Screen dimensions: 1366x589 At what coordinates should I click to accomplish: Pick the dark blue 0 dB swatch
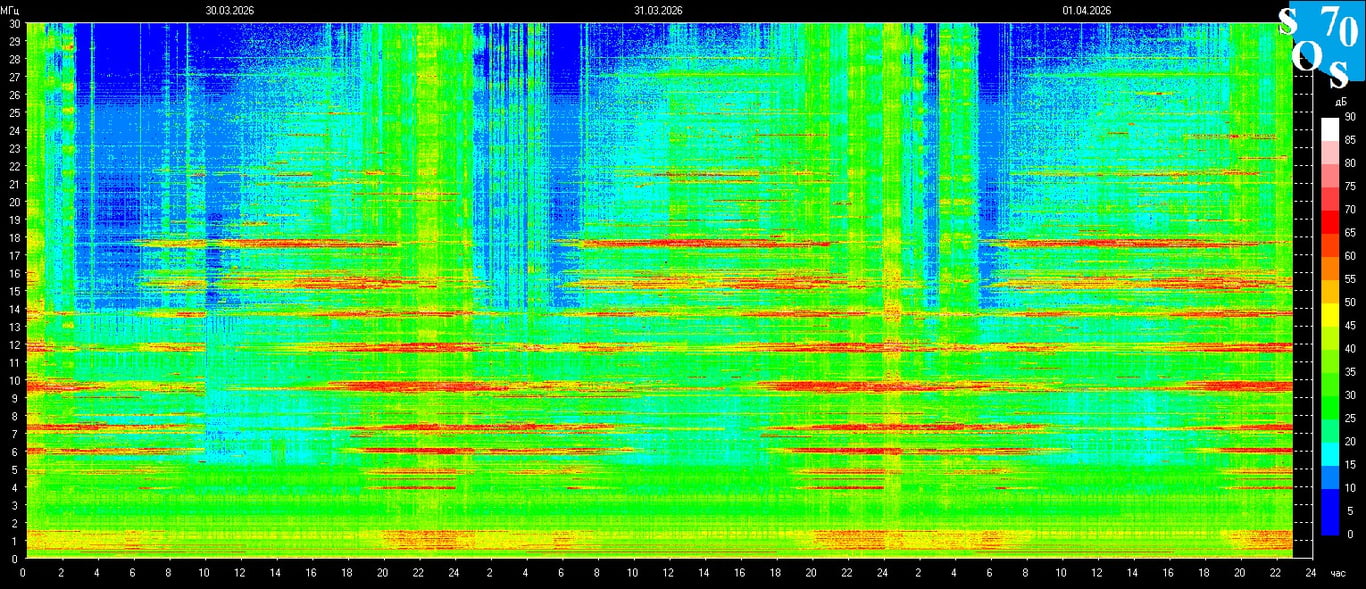pyautogui.click(x=1329, y=523)
